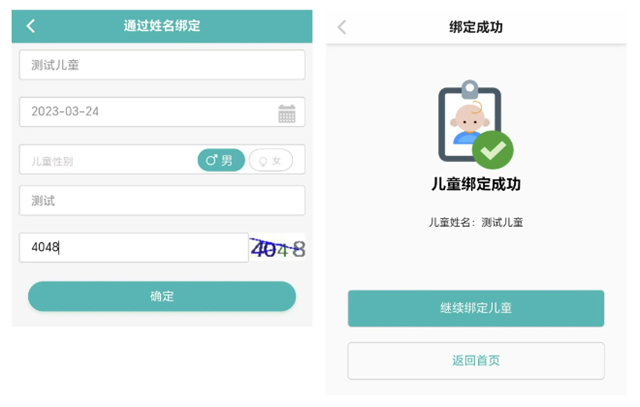Image resolution: width=640 pixels, height=407 pixels.
Task: Tap 返回首页 to return home
Action: 476,361
